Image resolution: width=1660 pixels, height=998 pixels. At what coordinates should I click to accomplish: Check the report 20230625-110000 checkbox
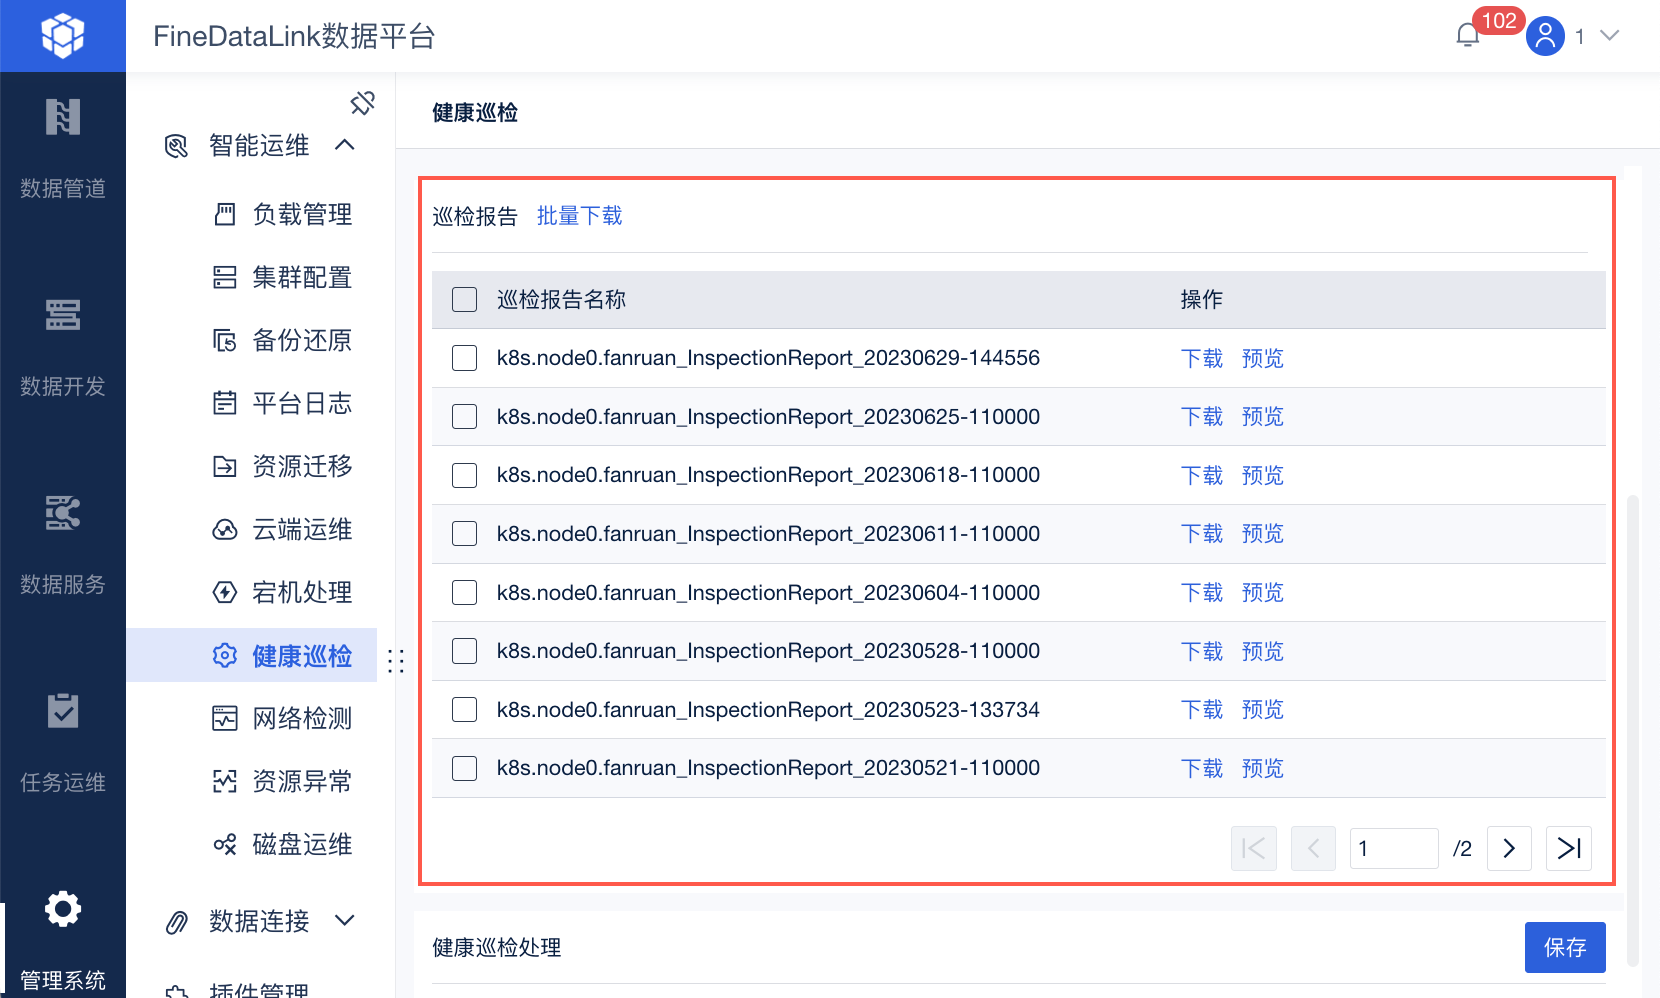465,417
